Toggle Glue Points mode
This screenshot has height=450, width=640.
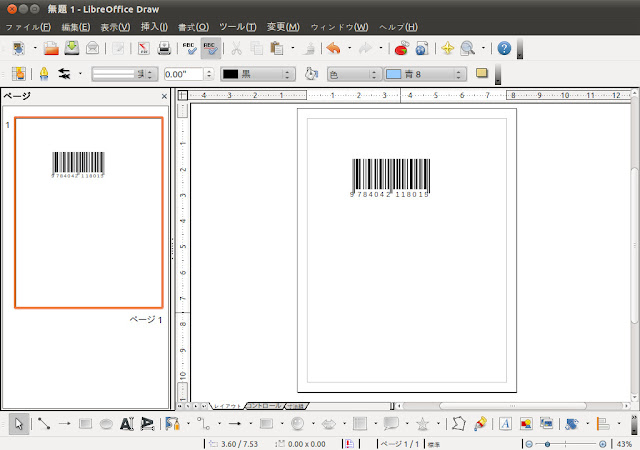pyautogui.click(x=480, y=424)
